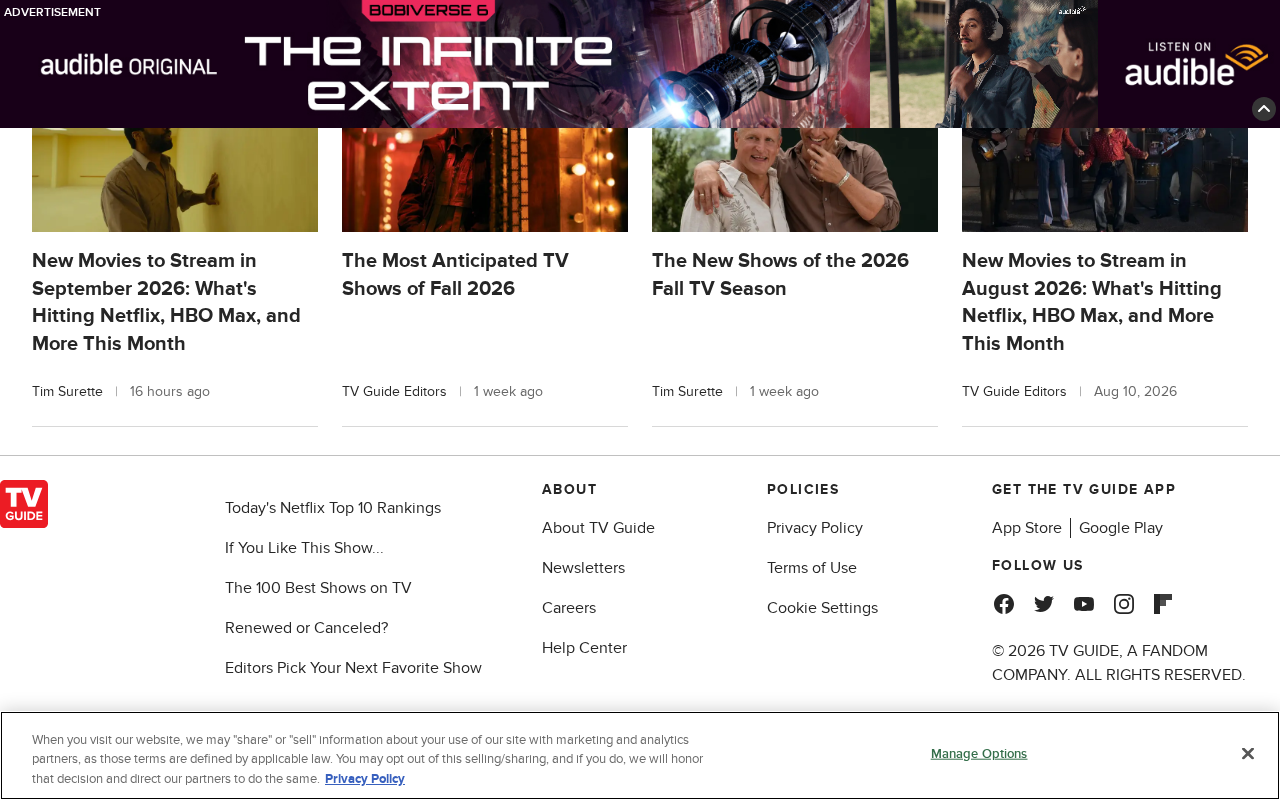Open Privacy Policy link in cookie banner
The width and height of the screenshot is (1280, 800).
point(365,779)
